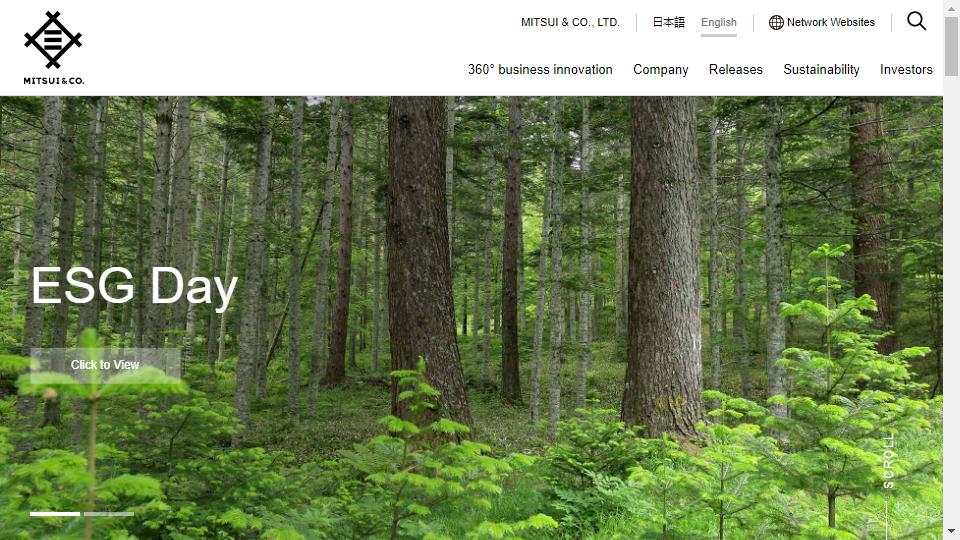Open the Investors menu item

[x=906, y=70]
